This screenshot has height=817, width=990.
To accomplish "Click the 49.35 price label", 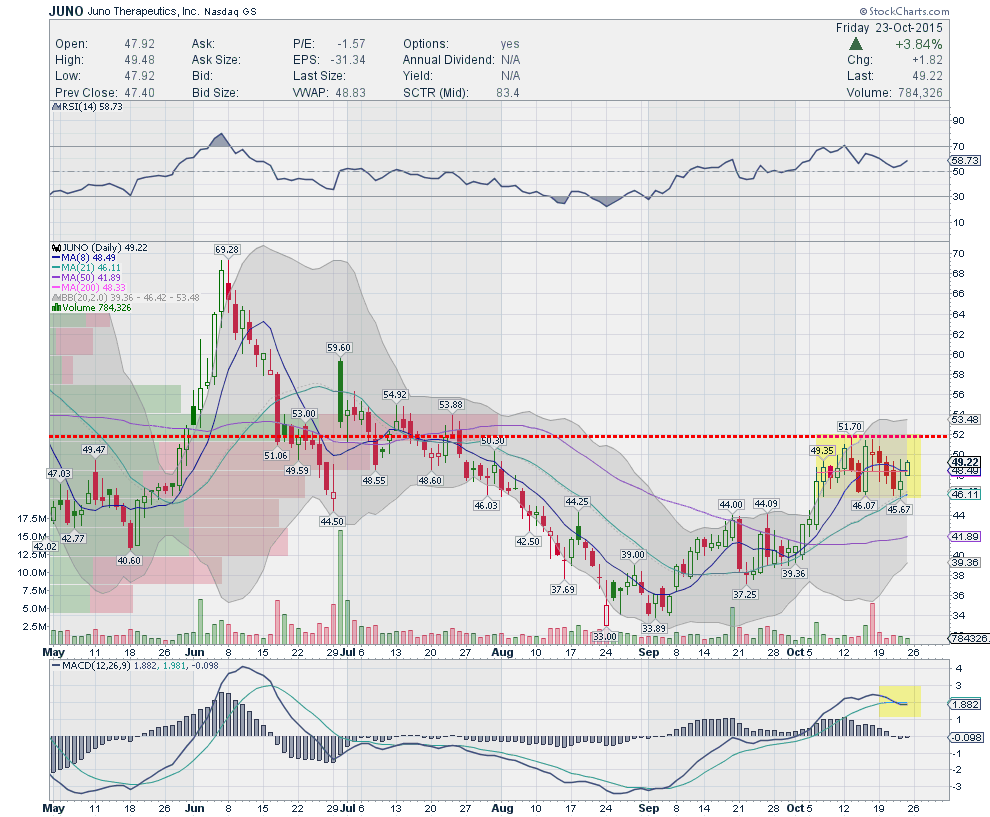I will (x=822, y=450).
